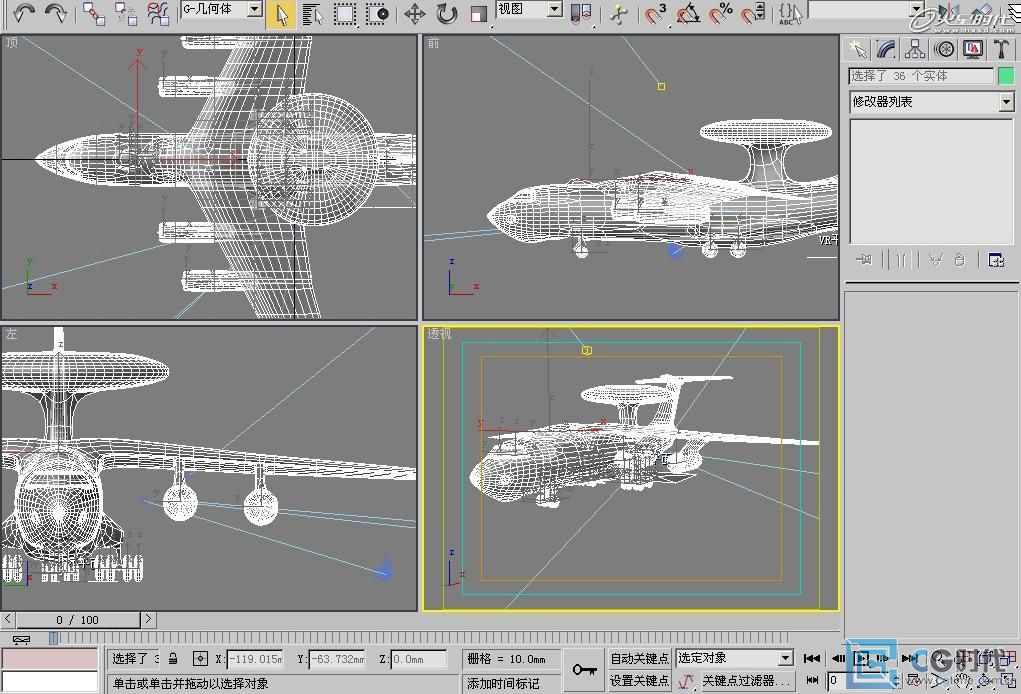Click the Key Mode toggle left of frame field

tap(812, 681)
